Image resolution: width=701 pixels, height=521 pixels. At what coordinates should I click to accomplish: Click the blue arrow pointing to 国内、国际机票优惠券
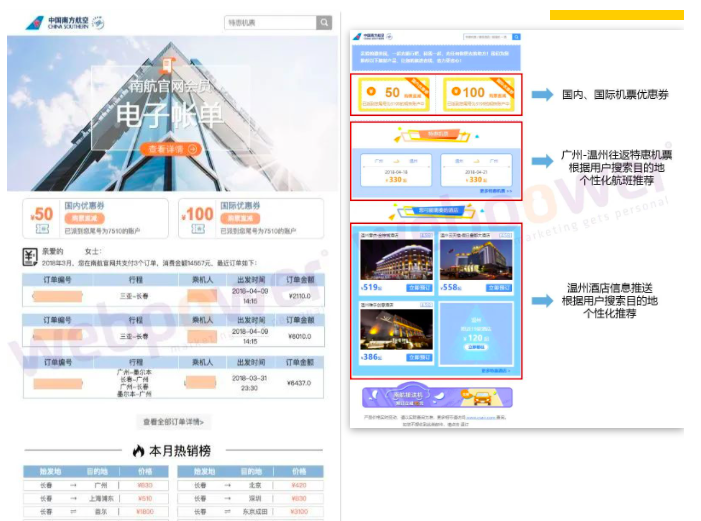pyautogui.click(x=541, y=95)
